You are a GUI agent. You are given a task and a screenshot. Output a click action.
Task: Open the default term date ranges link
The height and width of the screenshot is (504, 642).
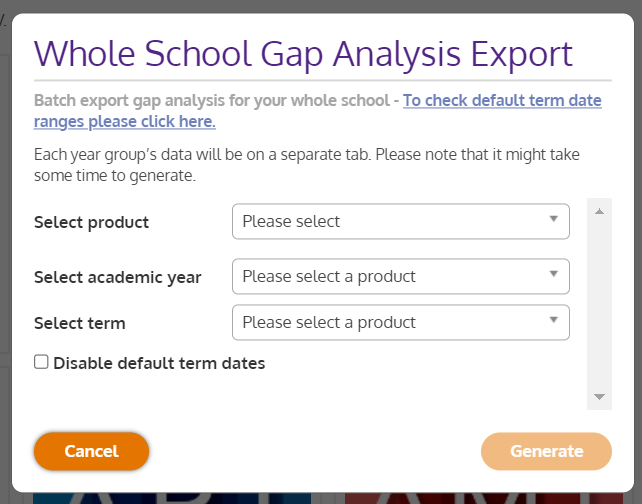502,101
